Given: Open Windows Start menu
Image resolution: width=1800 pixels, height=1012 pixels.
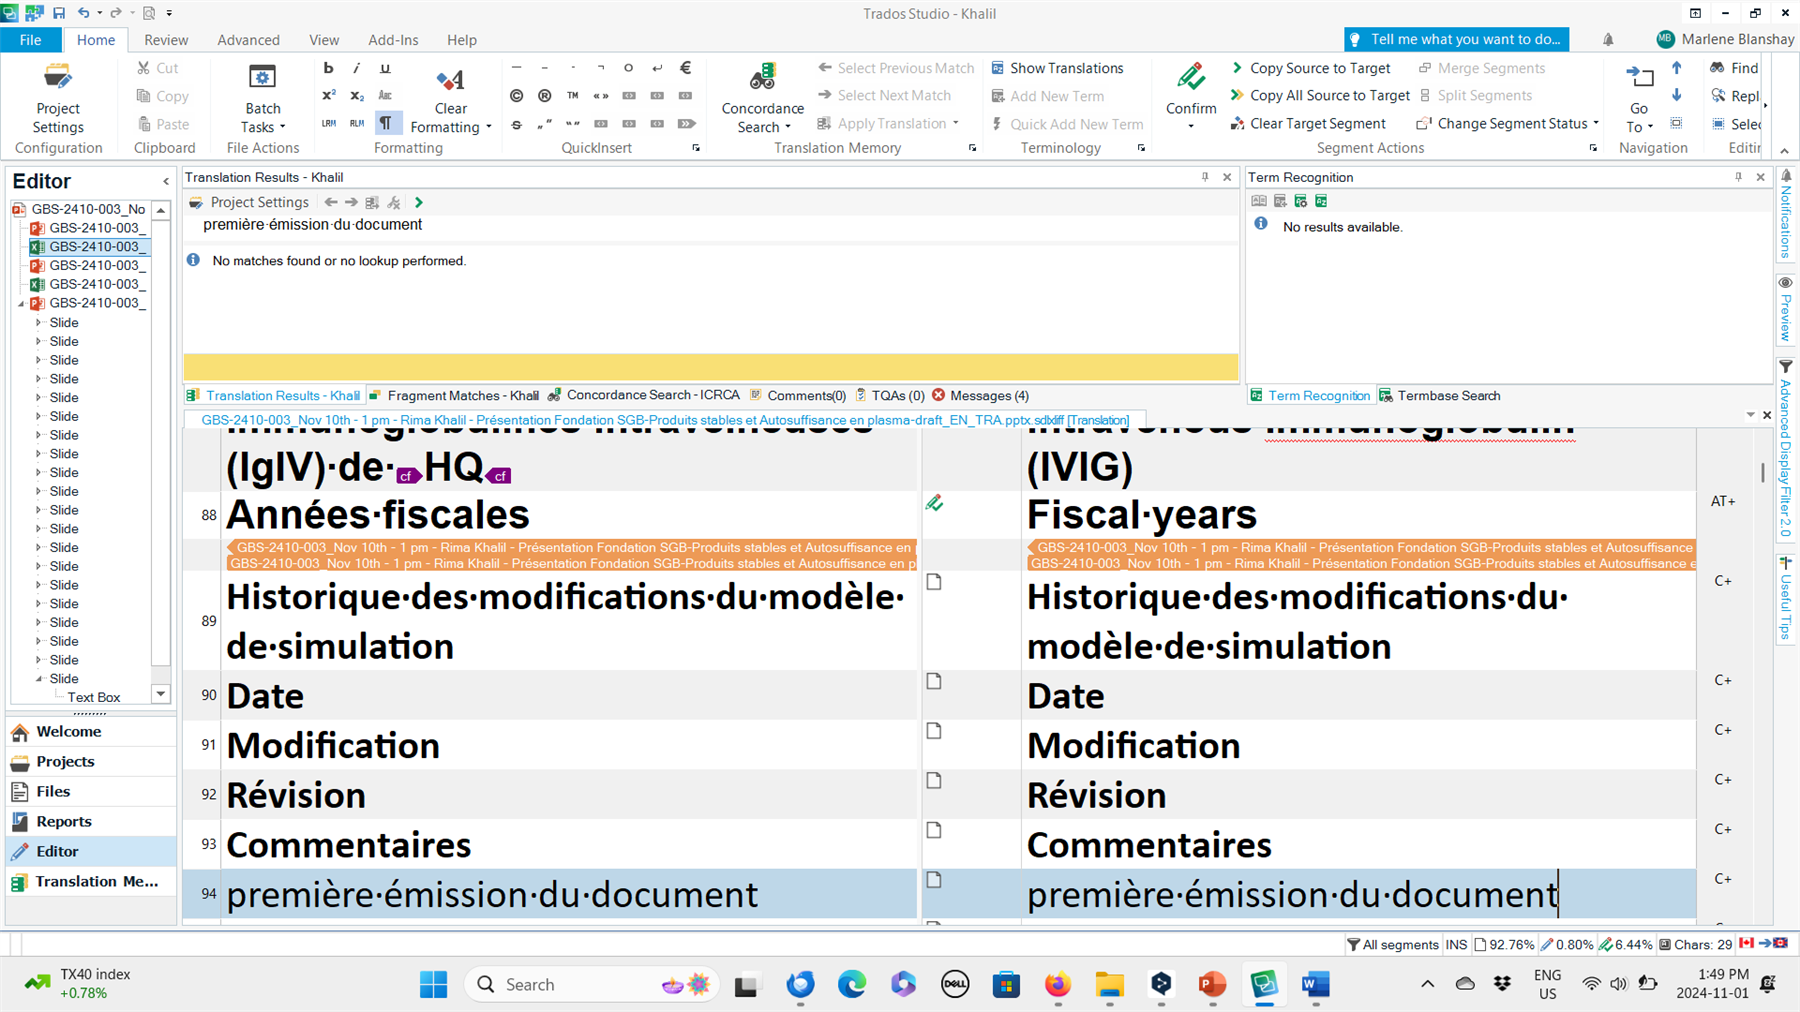Looking at the screenshot, I should pos(433,984).
